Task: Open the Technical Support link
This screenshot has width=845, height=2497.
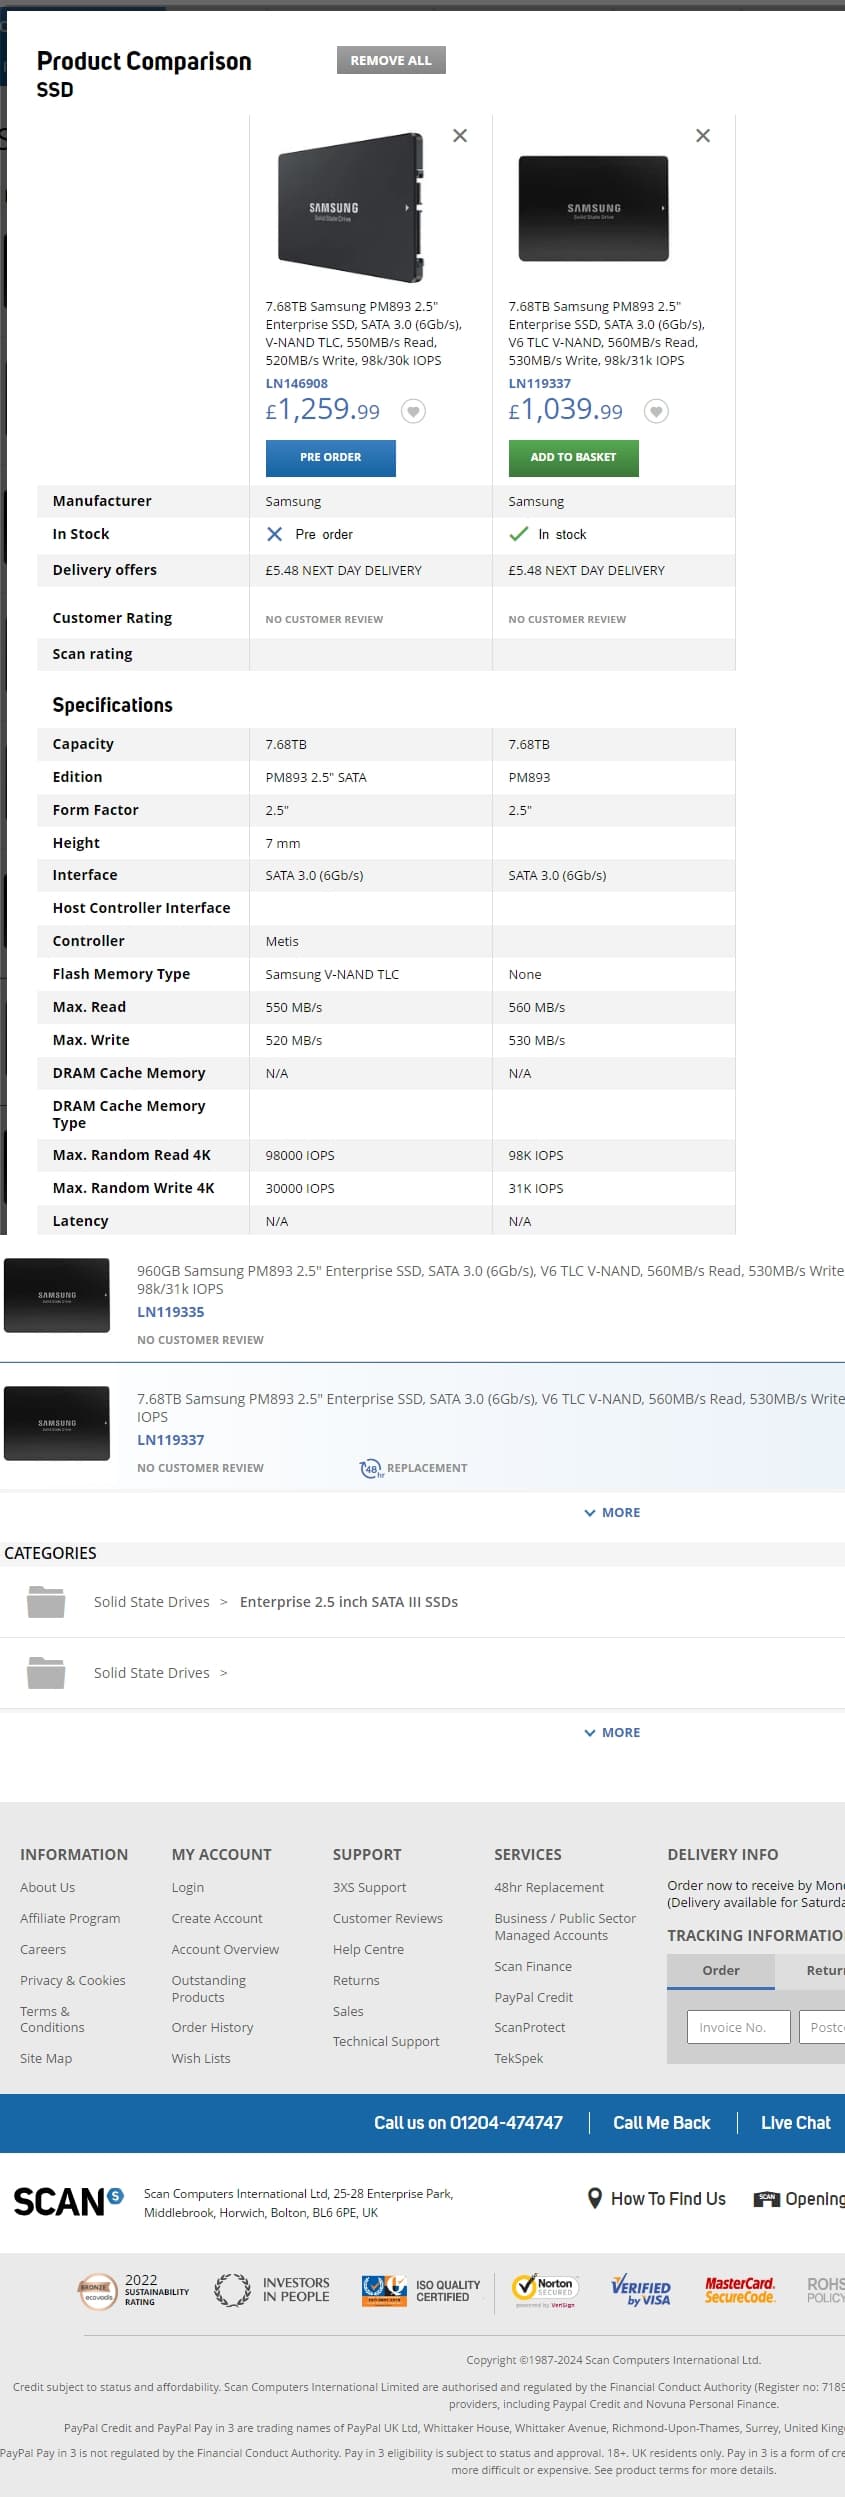Action: click(x=386, y=2041)
